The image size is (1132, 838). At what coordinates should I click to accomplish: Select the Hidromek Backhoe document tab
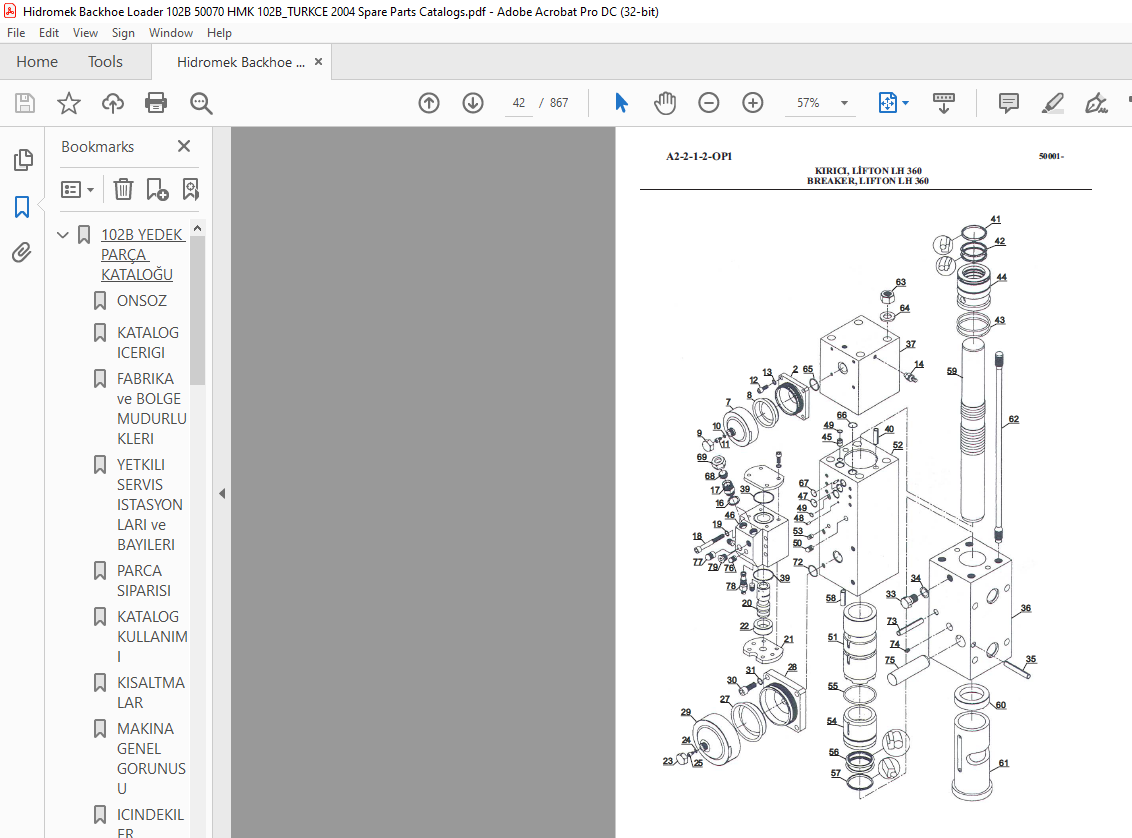[241, 62]
